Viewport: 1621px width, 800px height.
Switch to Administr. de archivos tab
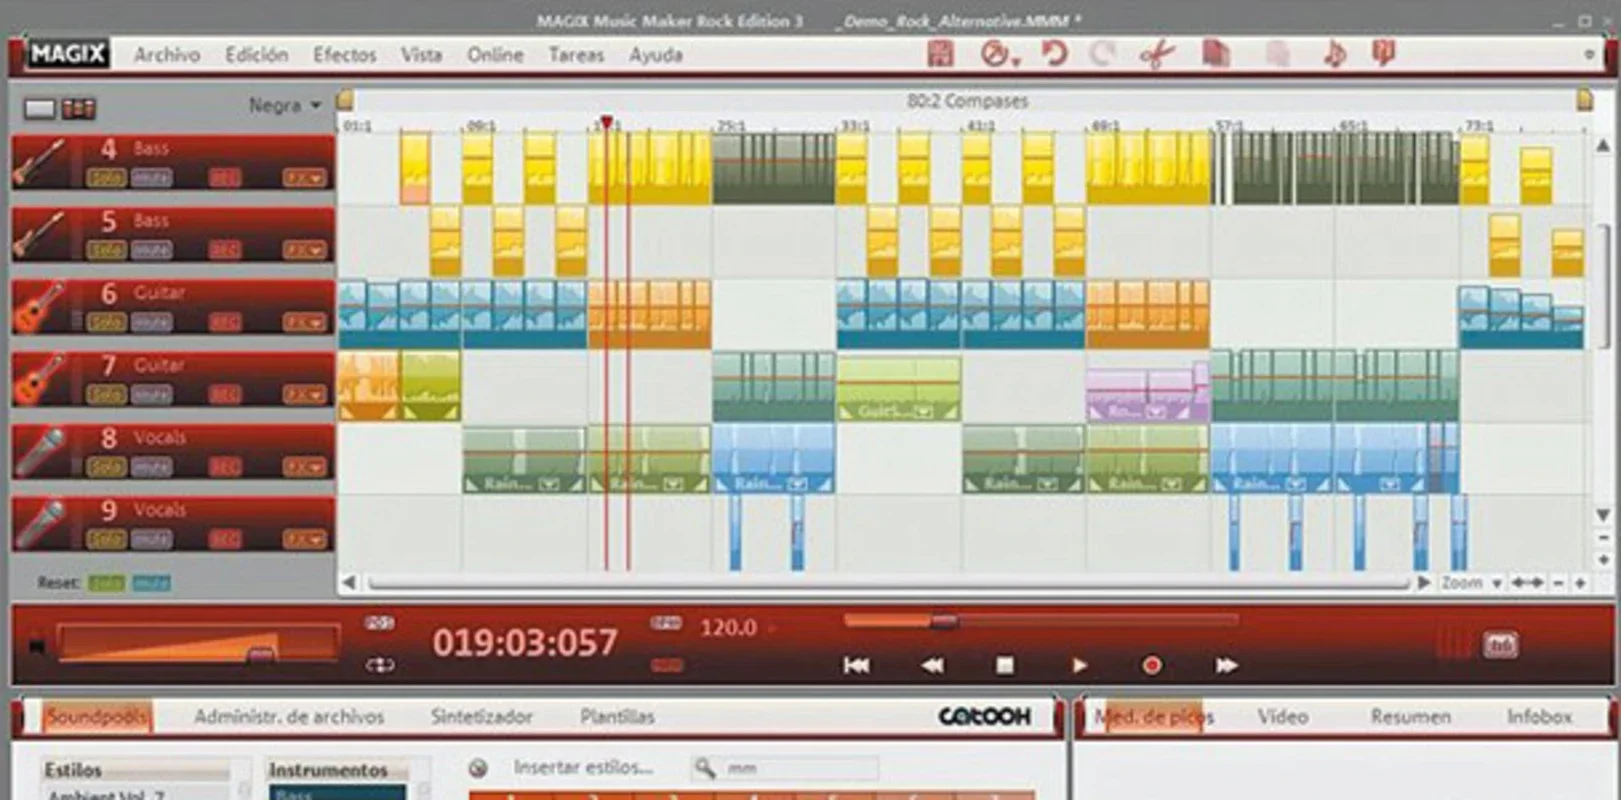coord(289,717)
